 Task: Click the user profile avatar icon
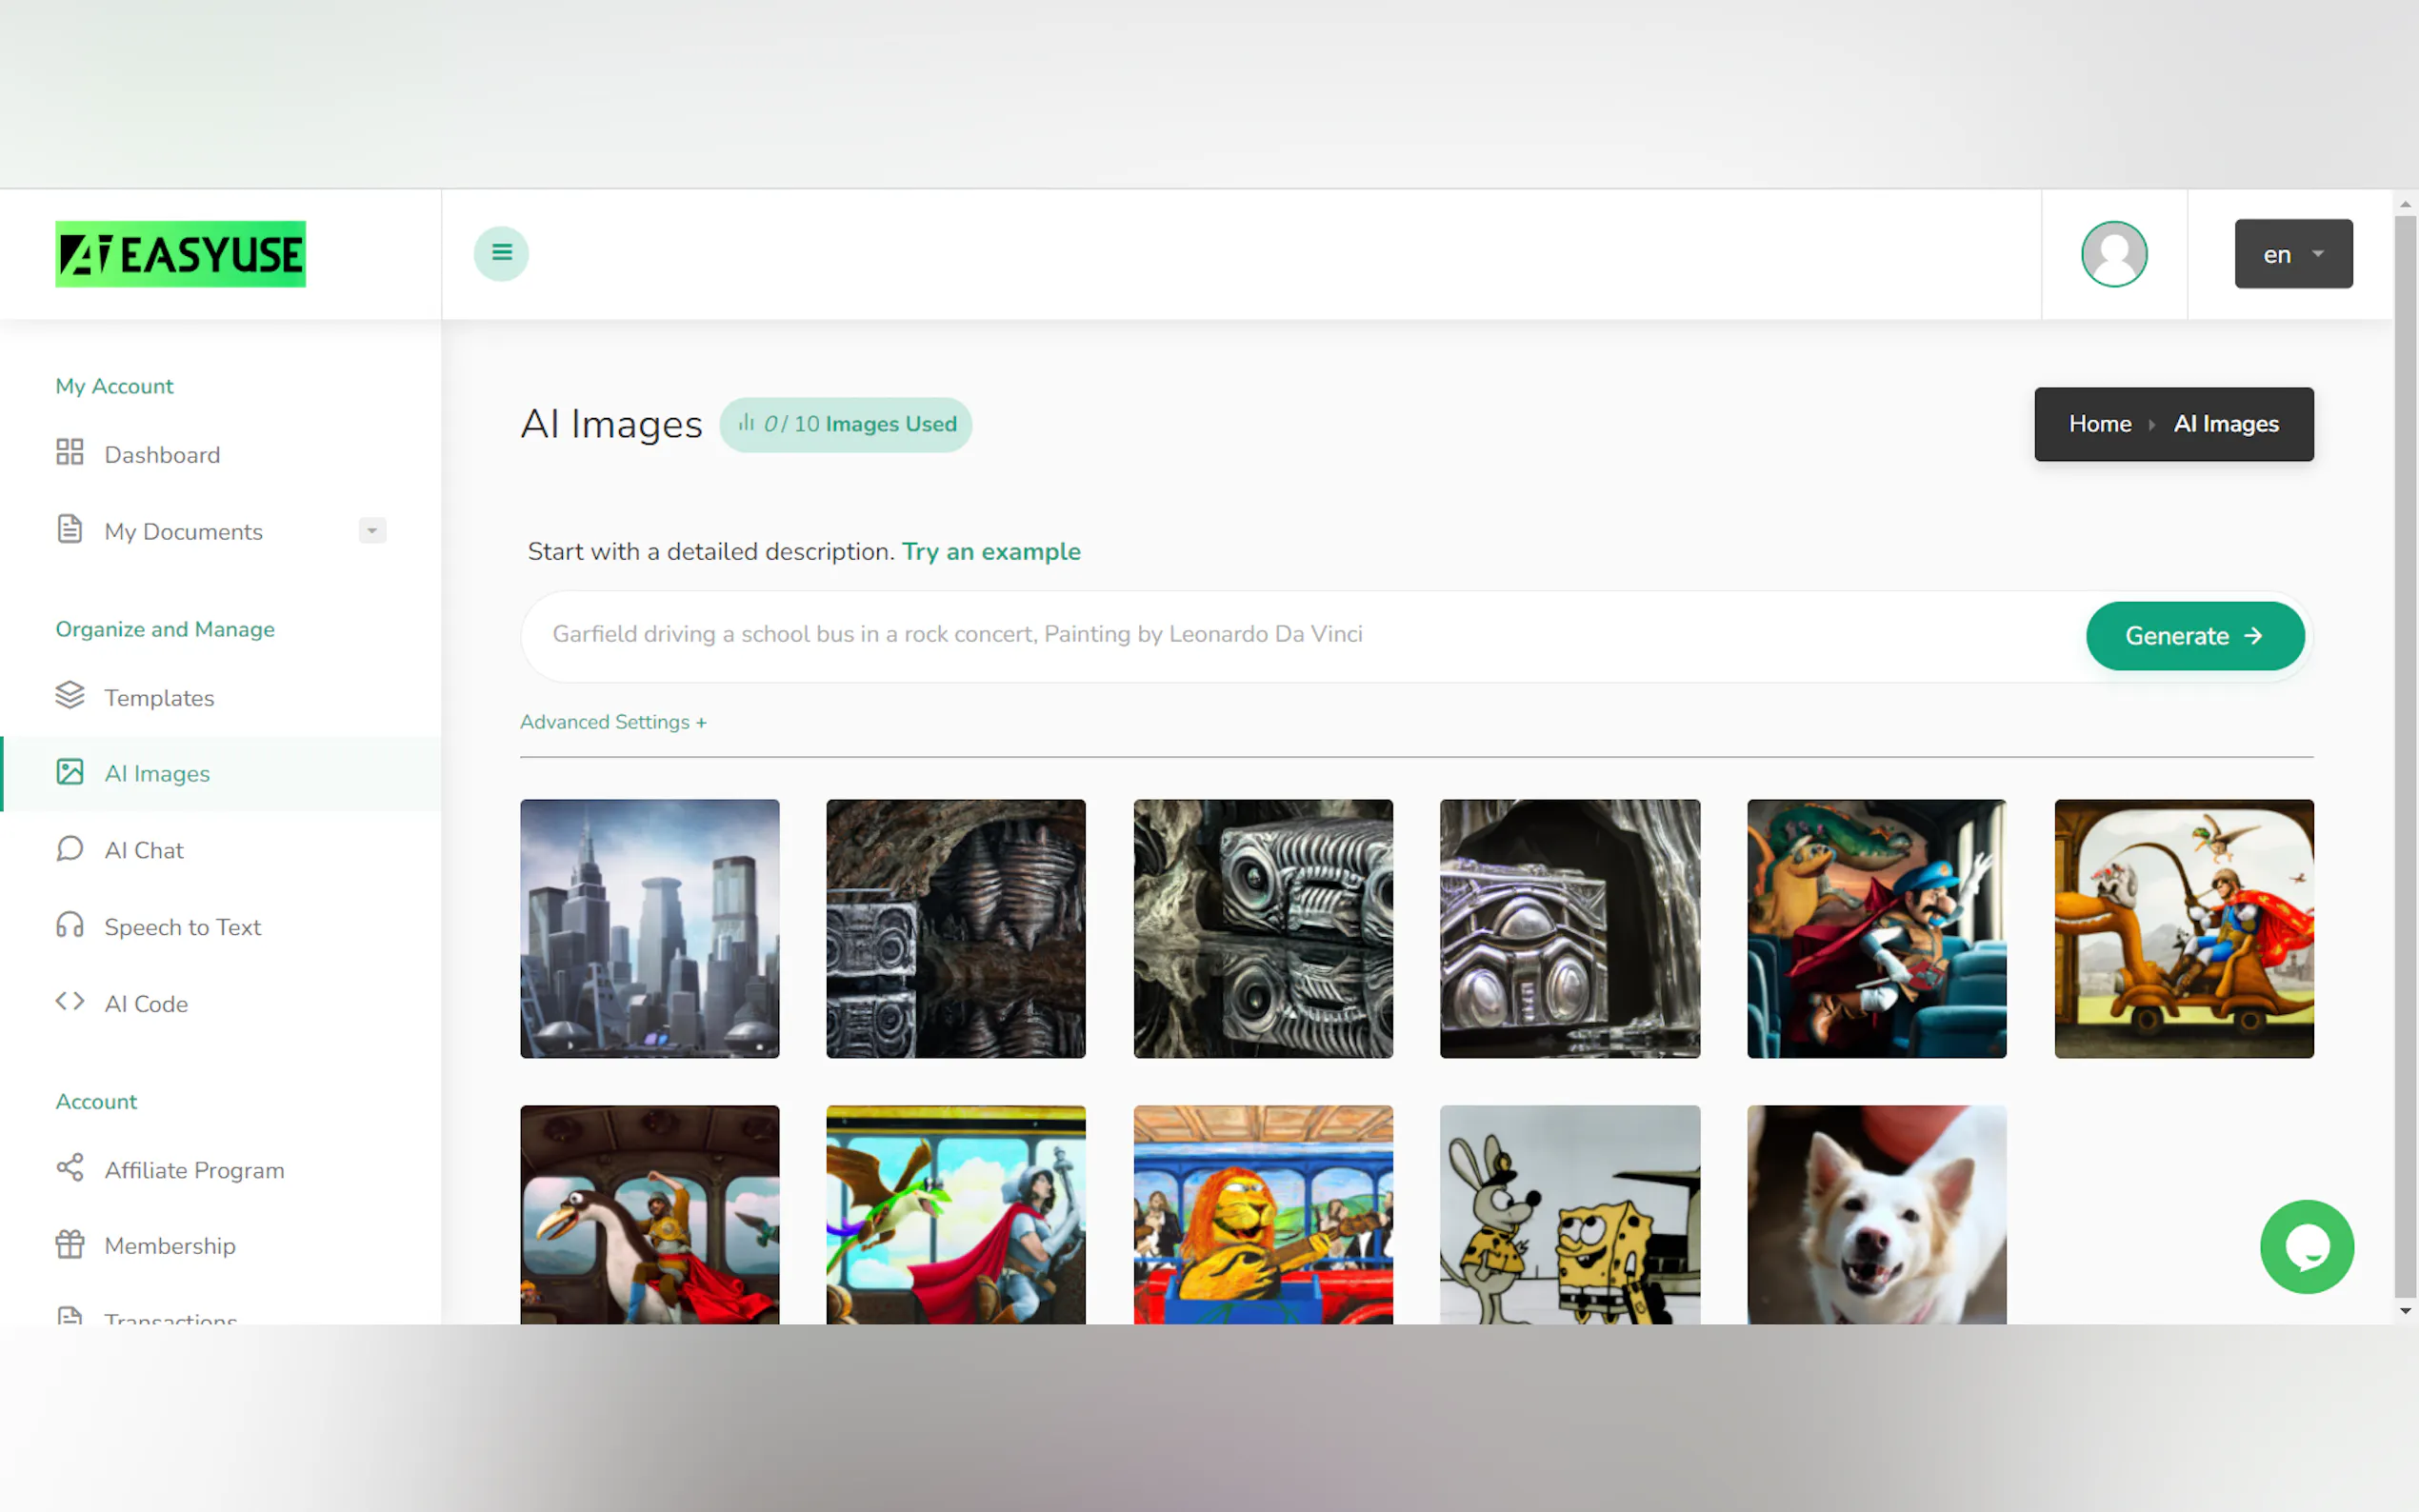(x=2113, y=254)
